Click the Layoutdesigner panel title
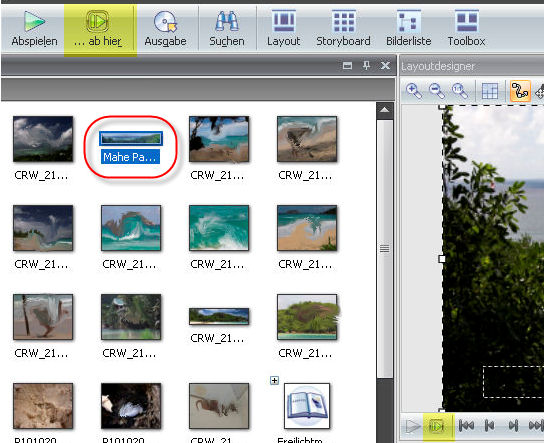The height and width of the screenshot is (443, 544). click(437, 66)
